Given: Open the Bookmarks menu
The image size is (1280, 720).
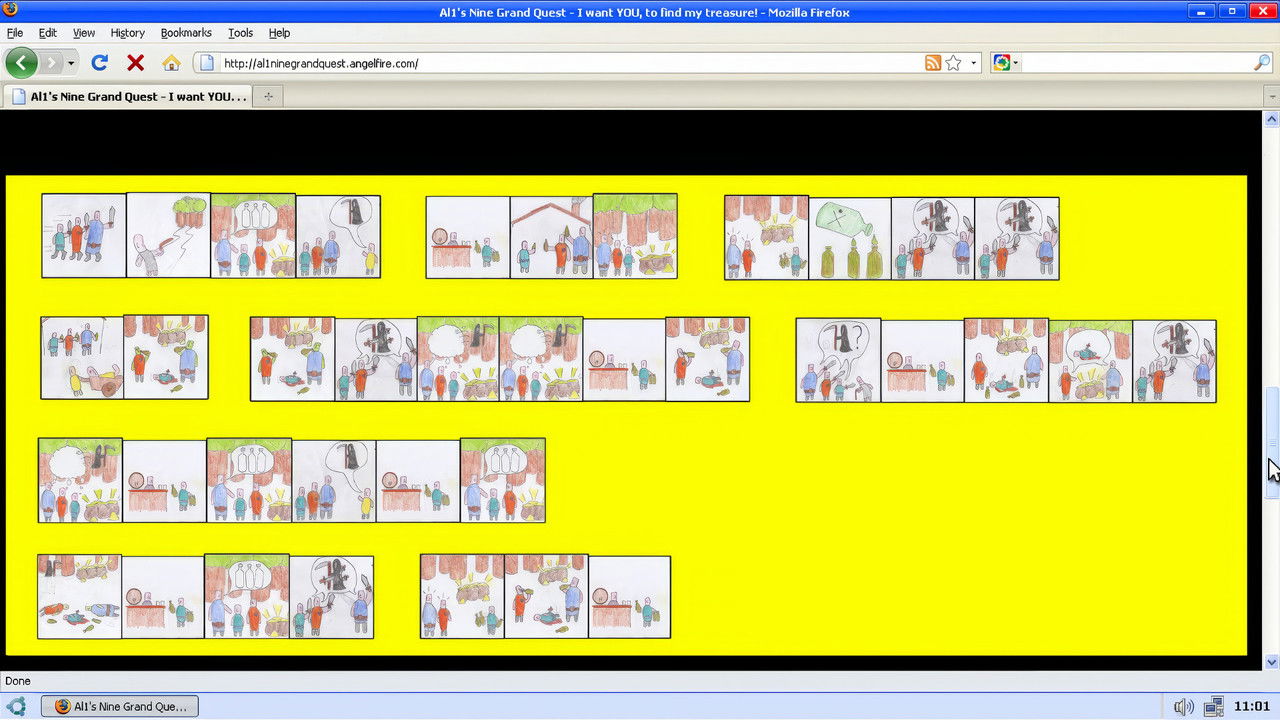Looking at the screenshot, I should point(186,33).
